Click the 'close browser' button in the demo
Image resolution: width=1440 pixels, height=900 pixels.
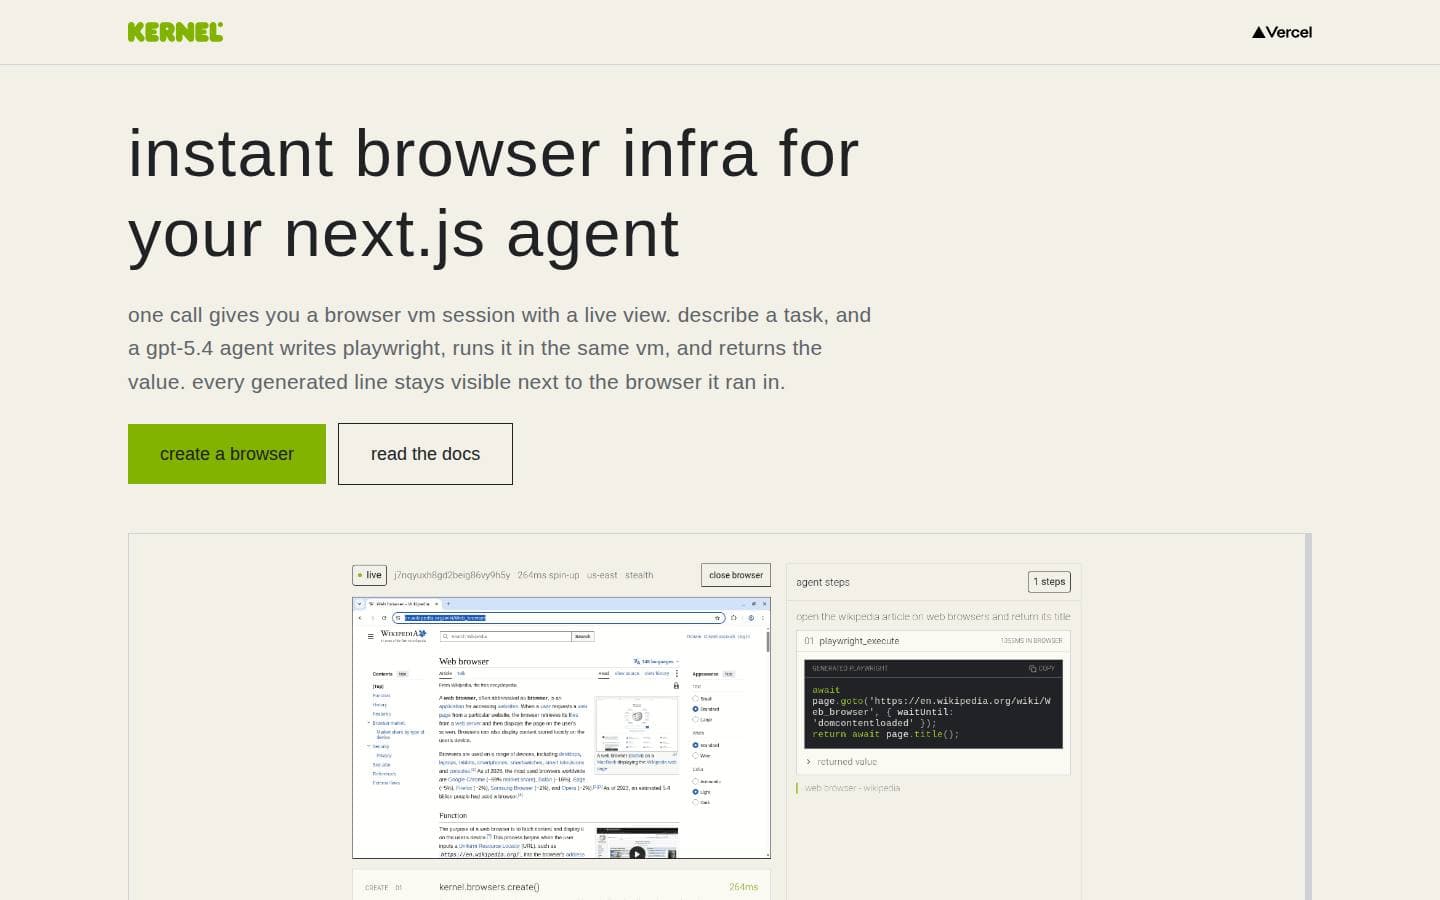(x=736, y=575)
